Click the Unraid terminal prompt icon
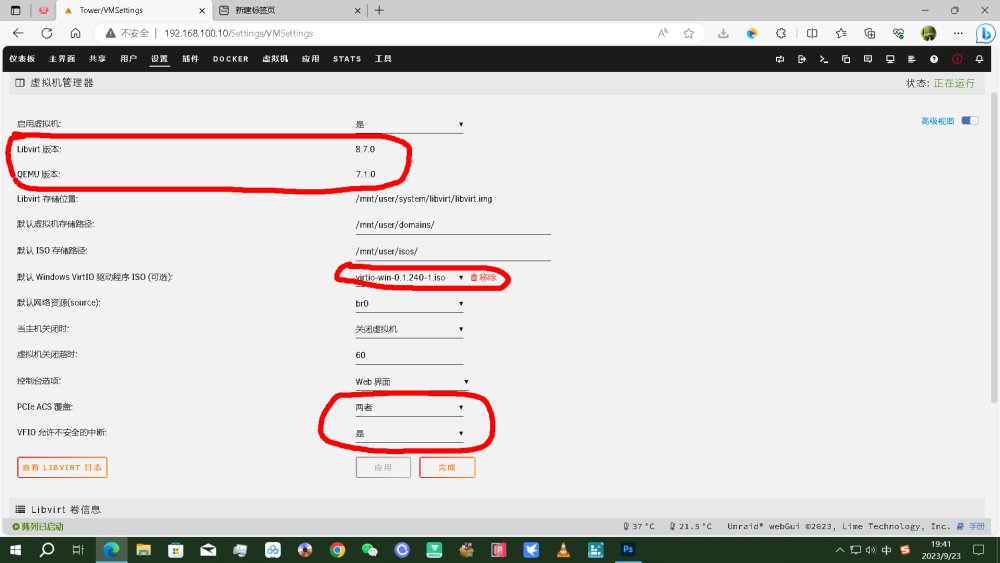 click(823, 59)
